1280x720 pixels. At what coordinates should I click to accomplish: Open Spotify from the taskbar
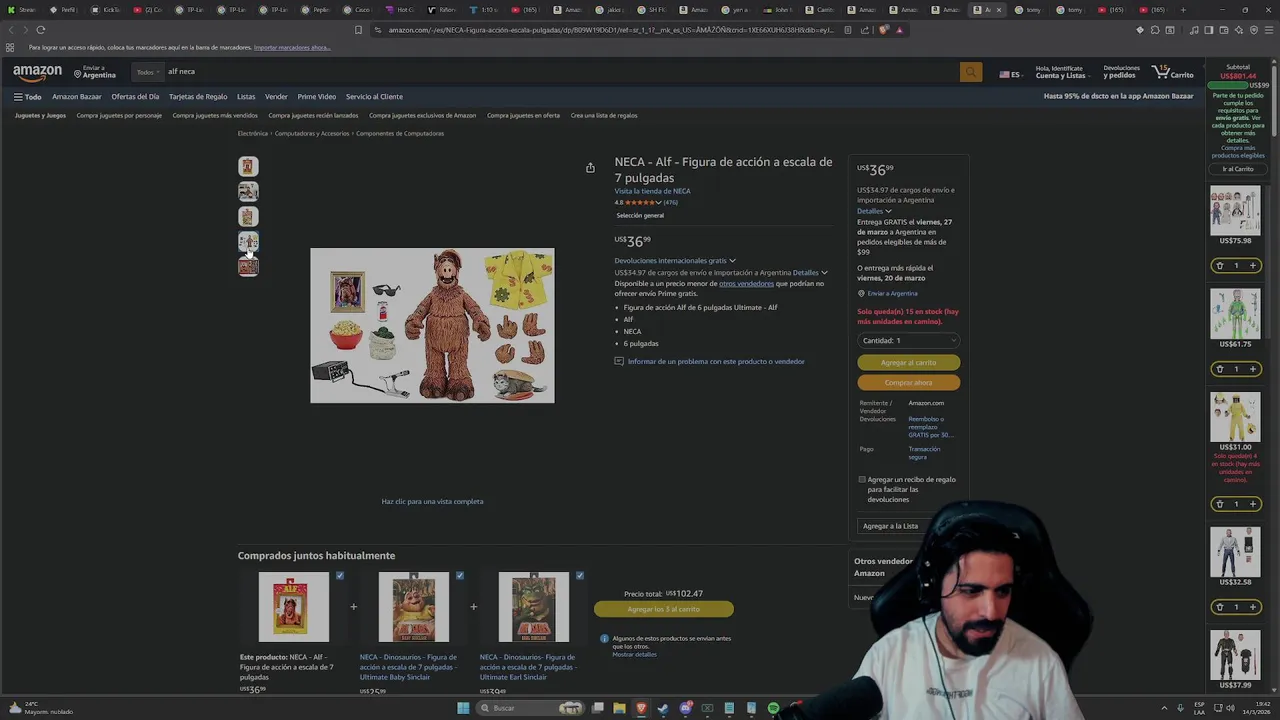(773, 708)
